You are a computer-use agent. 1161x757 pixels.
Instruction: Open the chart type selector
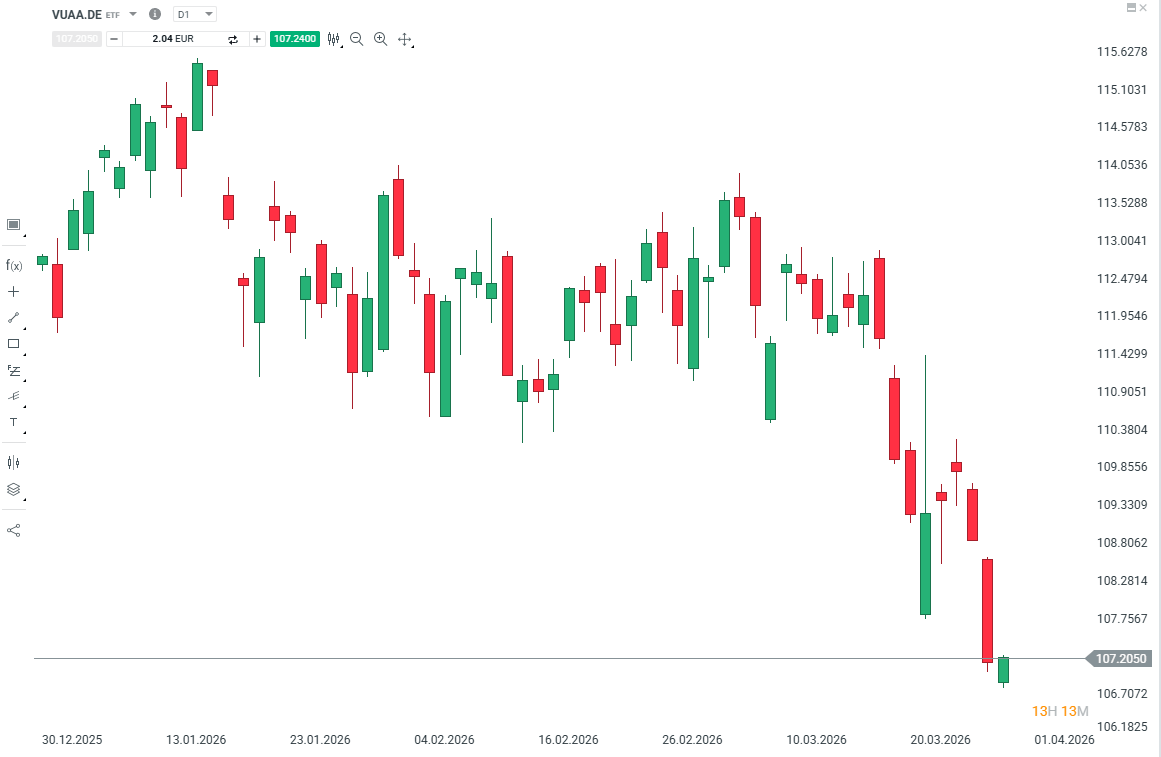pos(334,39)
